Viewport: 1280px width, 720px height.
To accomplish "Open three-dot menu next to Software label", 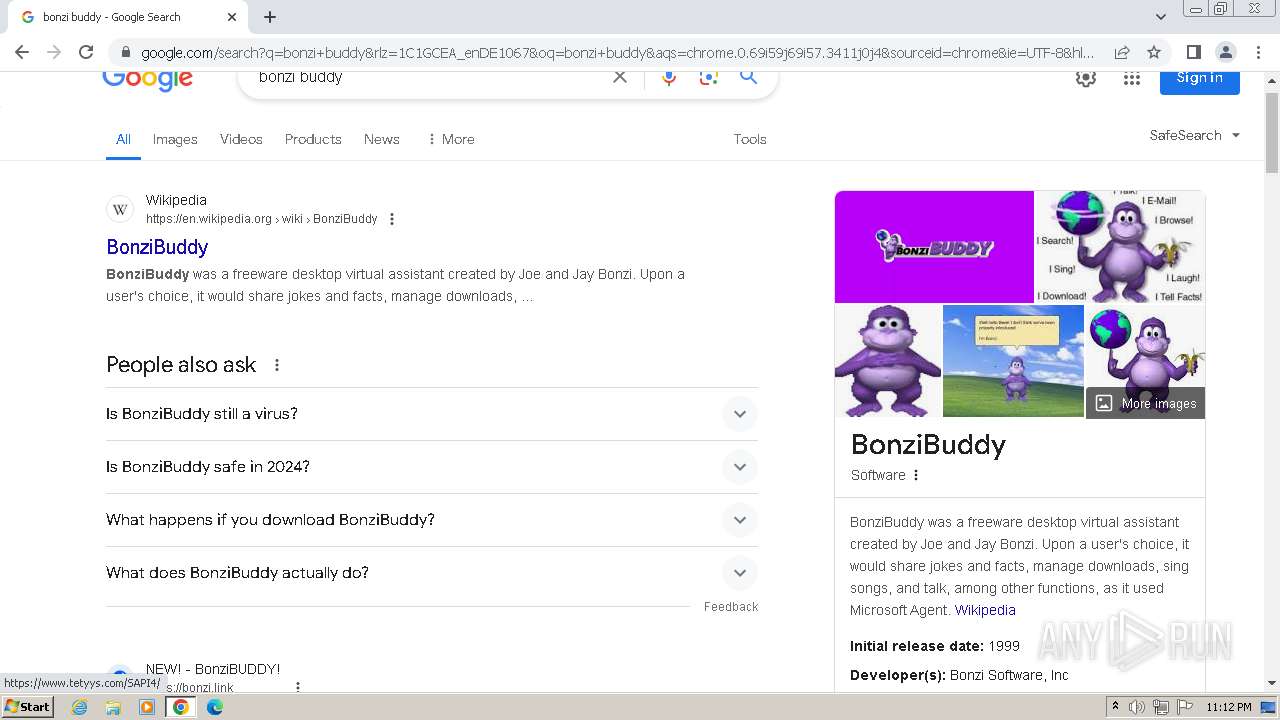I will click(916, 475).
